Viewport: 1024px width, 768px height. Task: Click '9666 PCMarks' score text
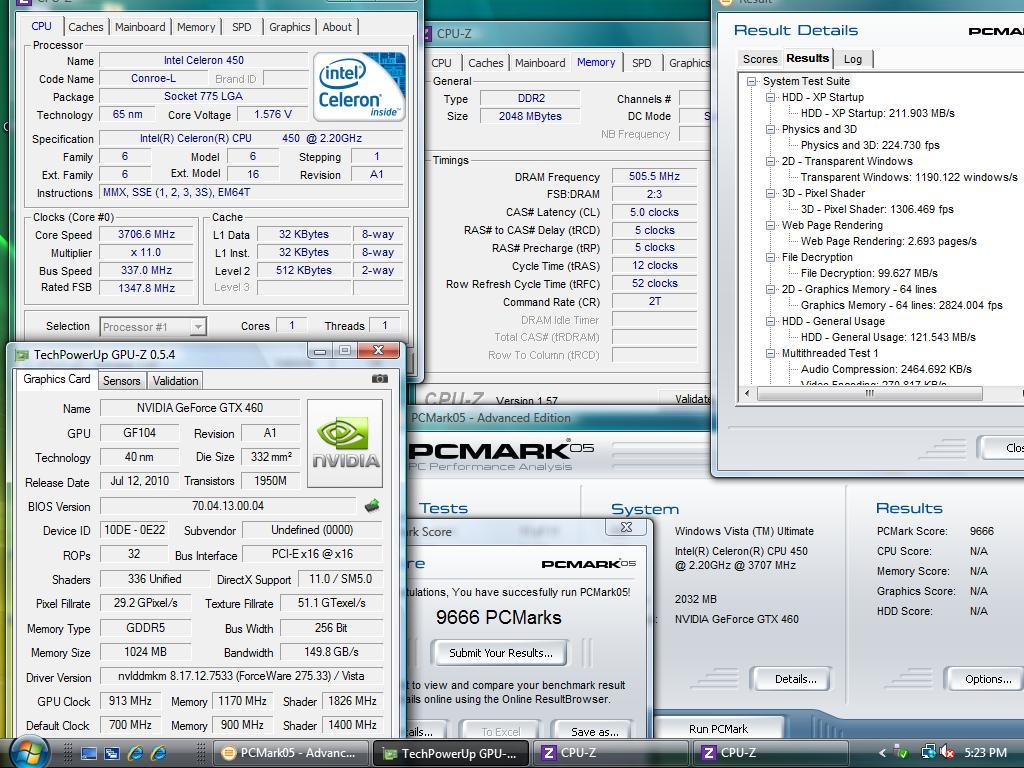pyautogui.click(x=498, y=617)
